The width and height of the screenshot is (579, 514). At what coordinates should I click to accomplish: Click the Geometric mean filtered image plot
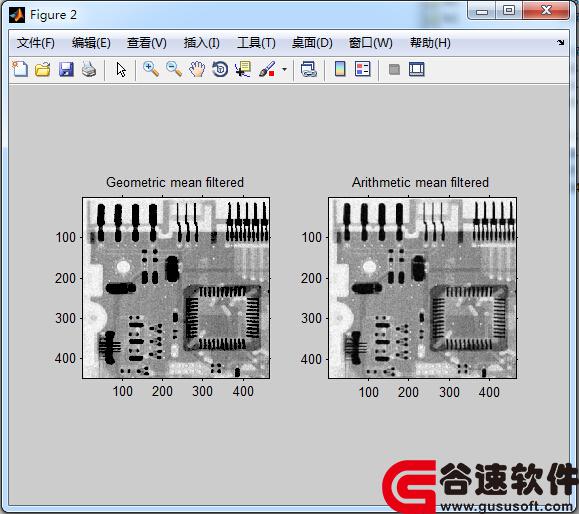point(176,288)
